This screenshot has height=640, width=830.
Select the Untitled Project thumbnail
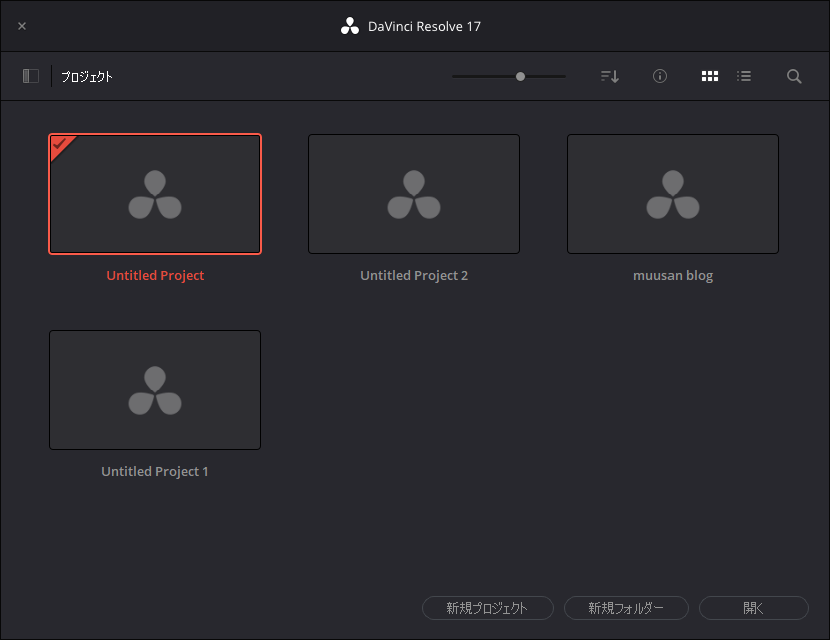point(155,194)
